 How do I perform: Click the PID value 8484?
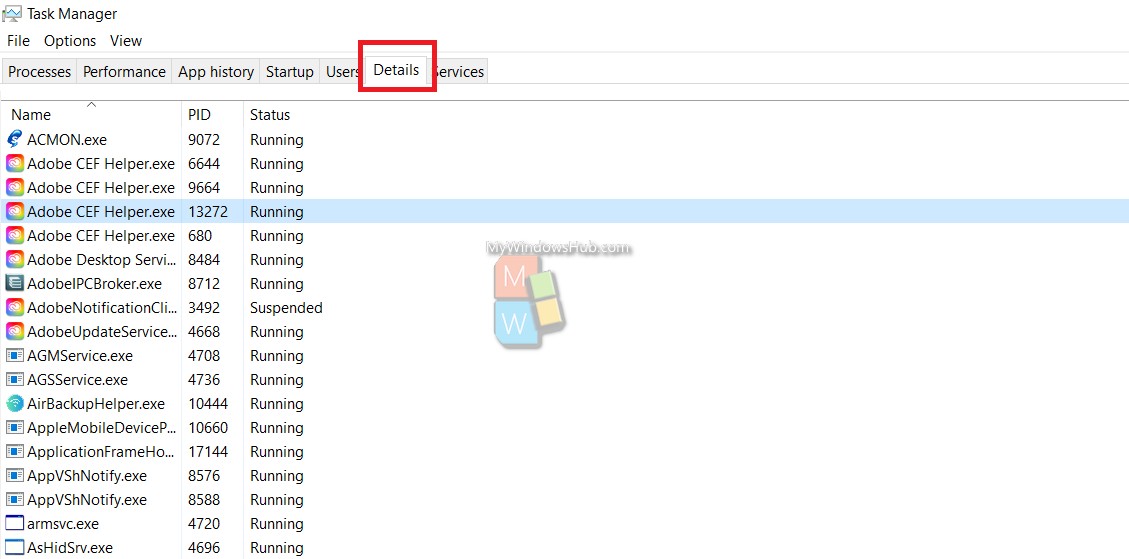204,260
